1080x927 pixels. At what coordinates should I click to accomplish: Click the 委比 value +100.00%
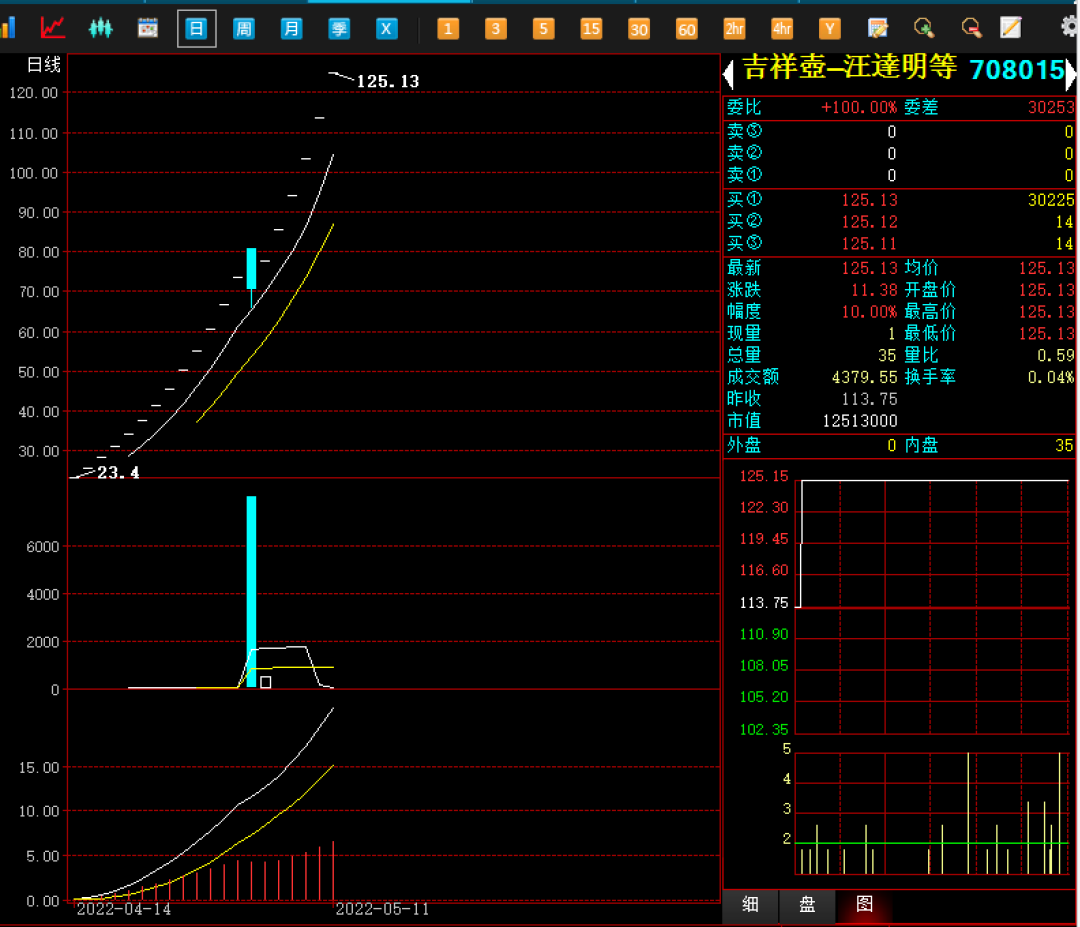point(859,108)
